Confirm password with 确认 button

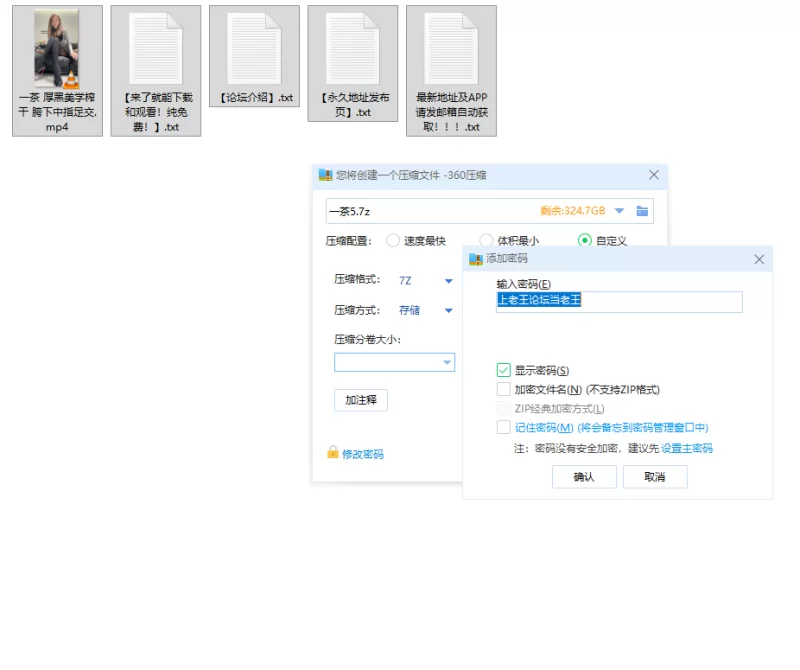coord(584,477)
